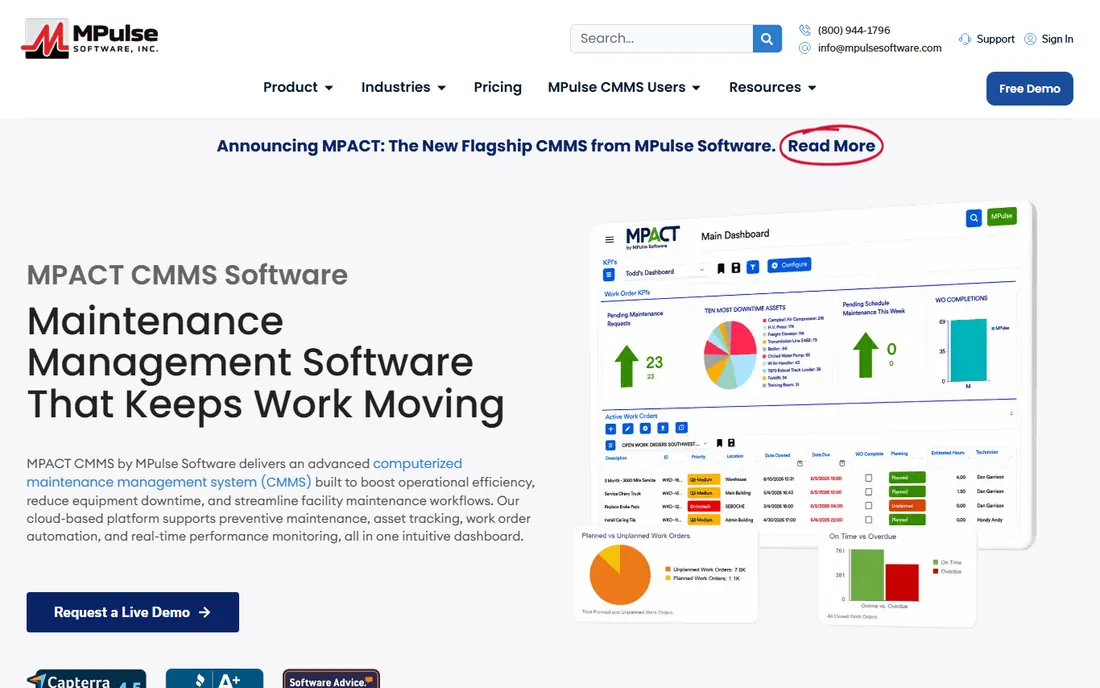Click the Technician column header
The image size is (1100, 688).
click(x=986, y=452)
